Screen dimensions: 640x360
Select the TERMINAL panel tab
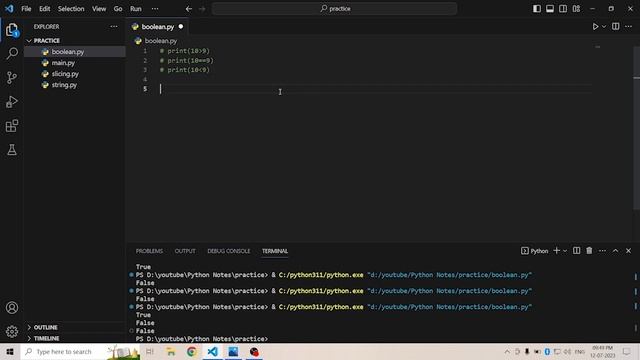[275, 251]
